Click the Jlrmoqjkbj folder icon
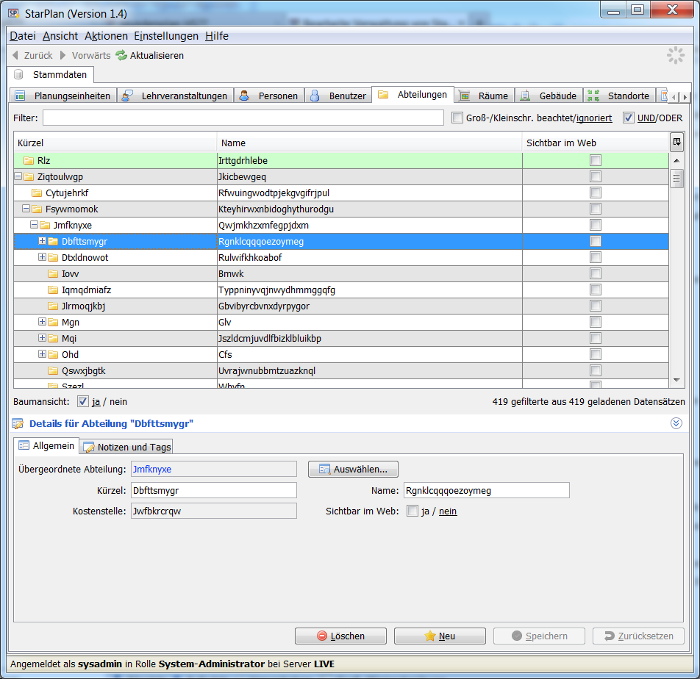The height and width of the screenshot is (679, 700). pos(53,306)
